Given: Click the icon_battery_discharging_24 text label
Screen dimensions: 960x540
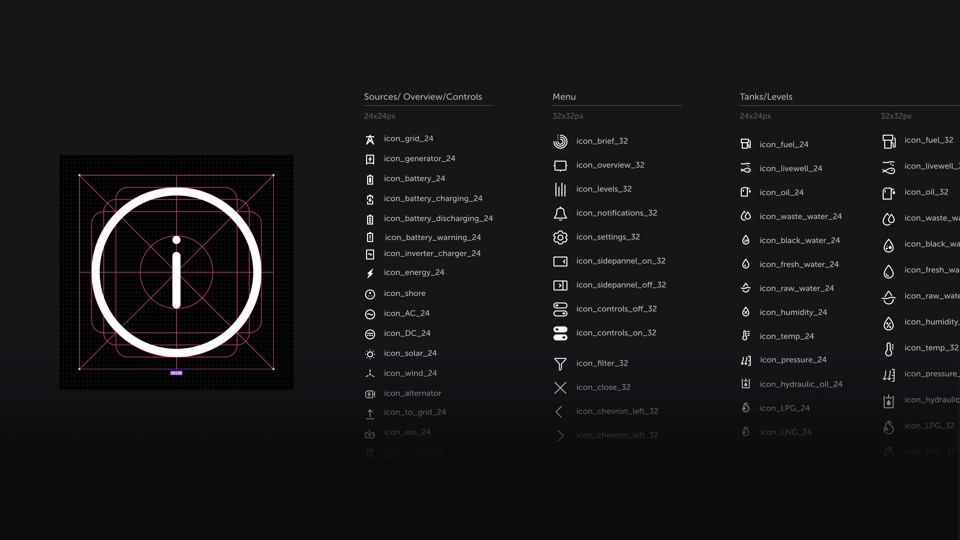Looking at the screenshot, I should pyautogui.click(x=438, y=219).
